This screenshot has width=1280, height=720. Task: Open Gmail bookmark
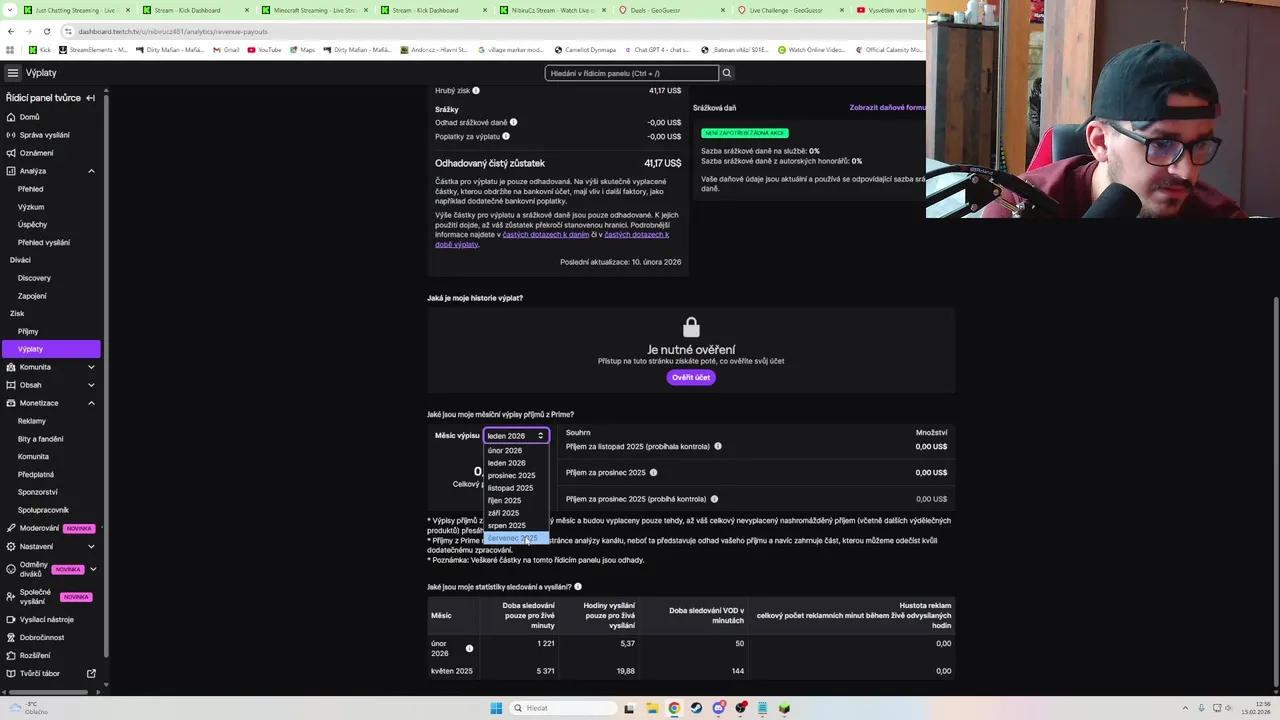(x=226, y=49)
